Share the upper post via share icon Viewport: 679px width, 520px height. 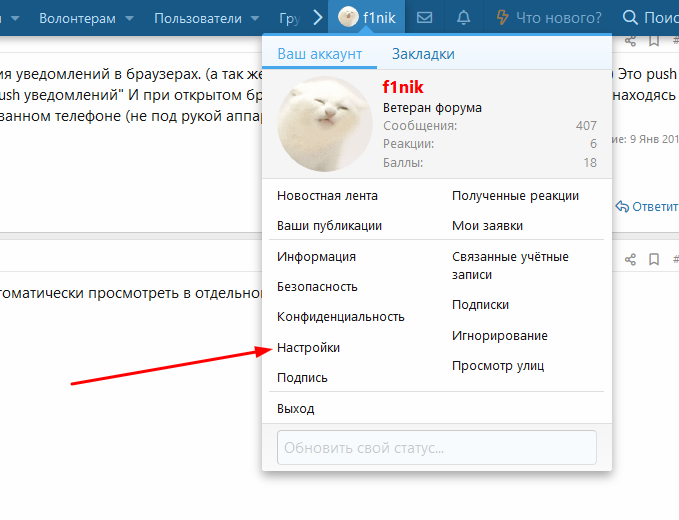[x=630, y=41]
